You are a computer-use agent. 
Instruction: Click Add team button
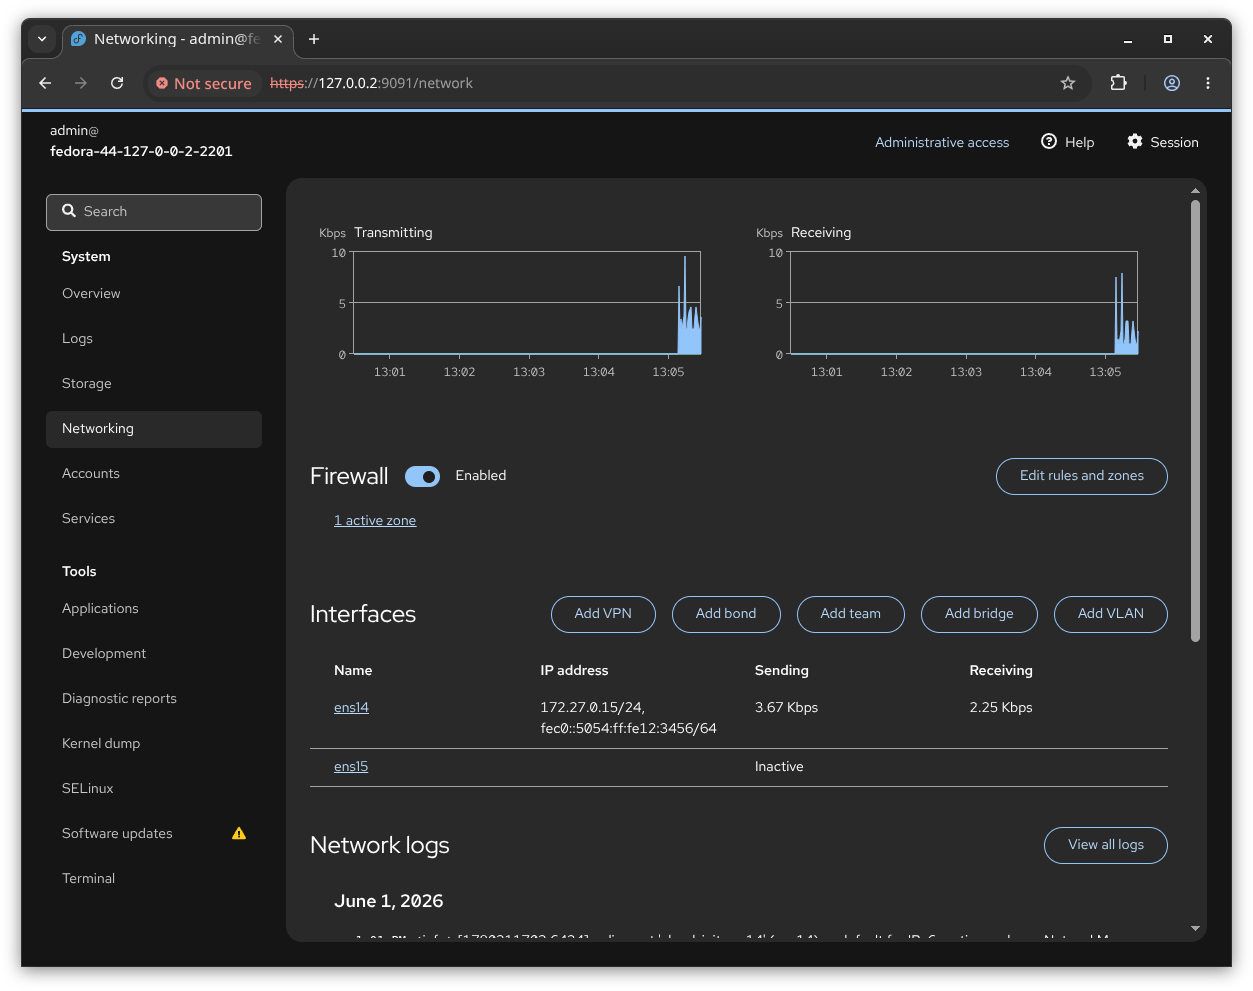[851, 614]
